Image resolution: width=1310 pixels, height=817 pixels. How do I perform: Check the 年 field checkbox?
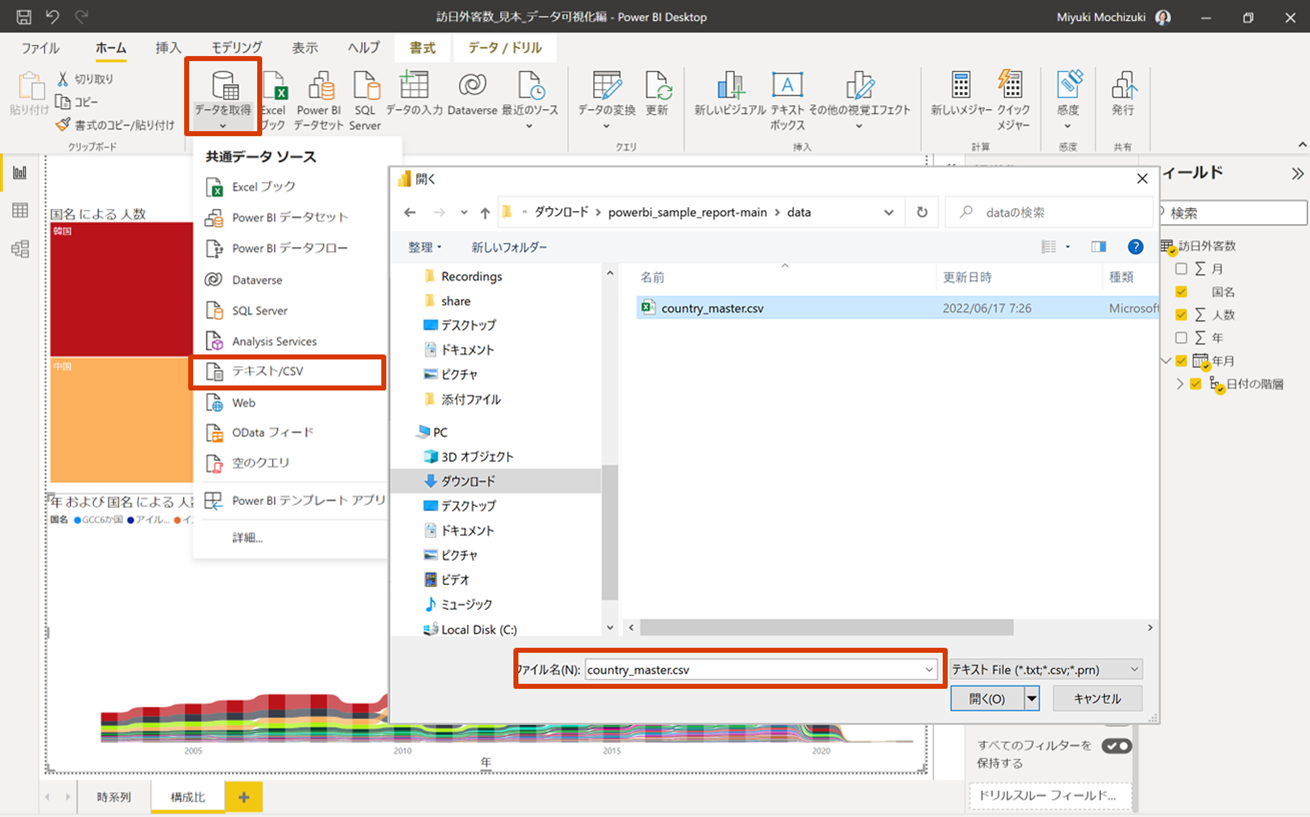pyautogui.click(x=1181, y=338)
